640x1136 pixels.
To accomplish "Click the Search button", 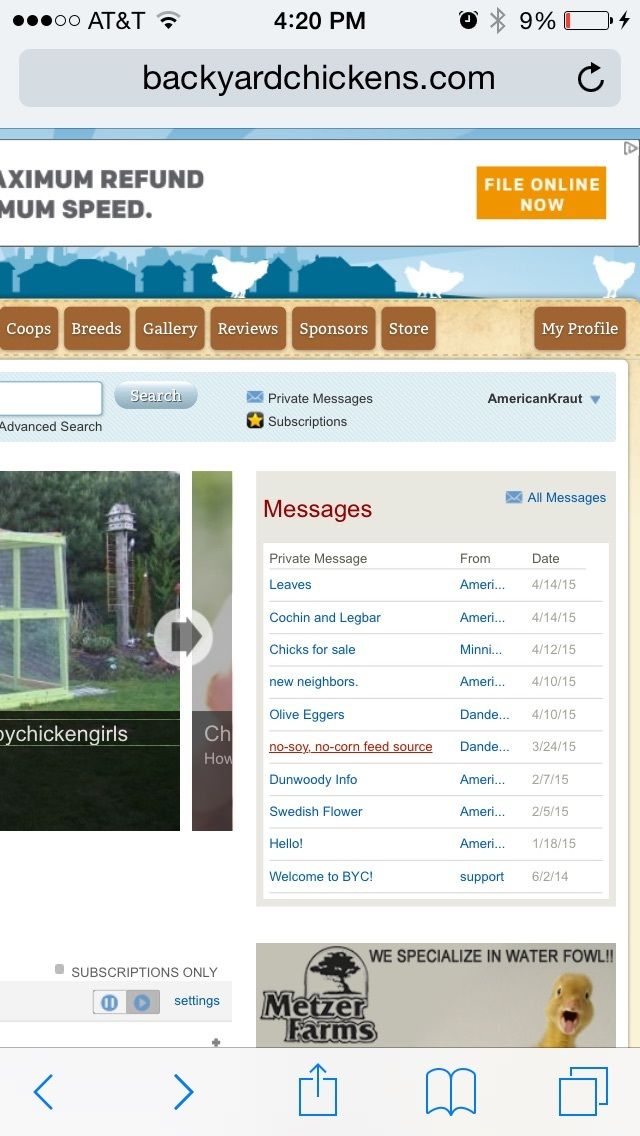I will coord(156,396).
